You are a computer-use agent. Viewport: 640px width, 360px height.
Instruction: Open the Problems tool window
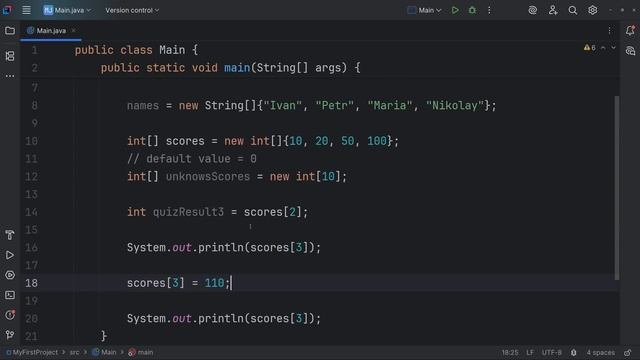coord(10,315)
